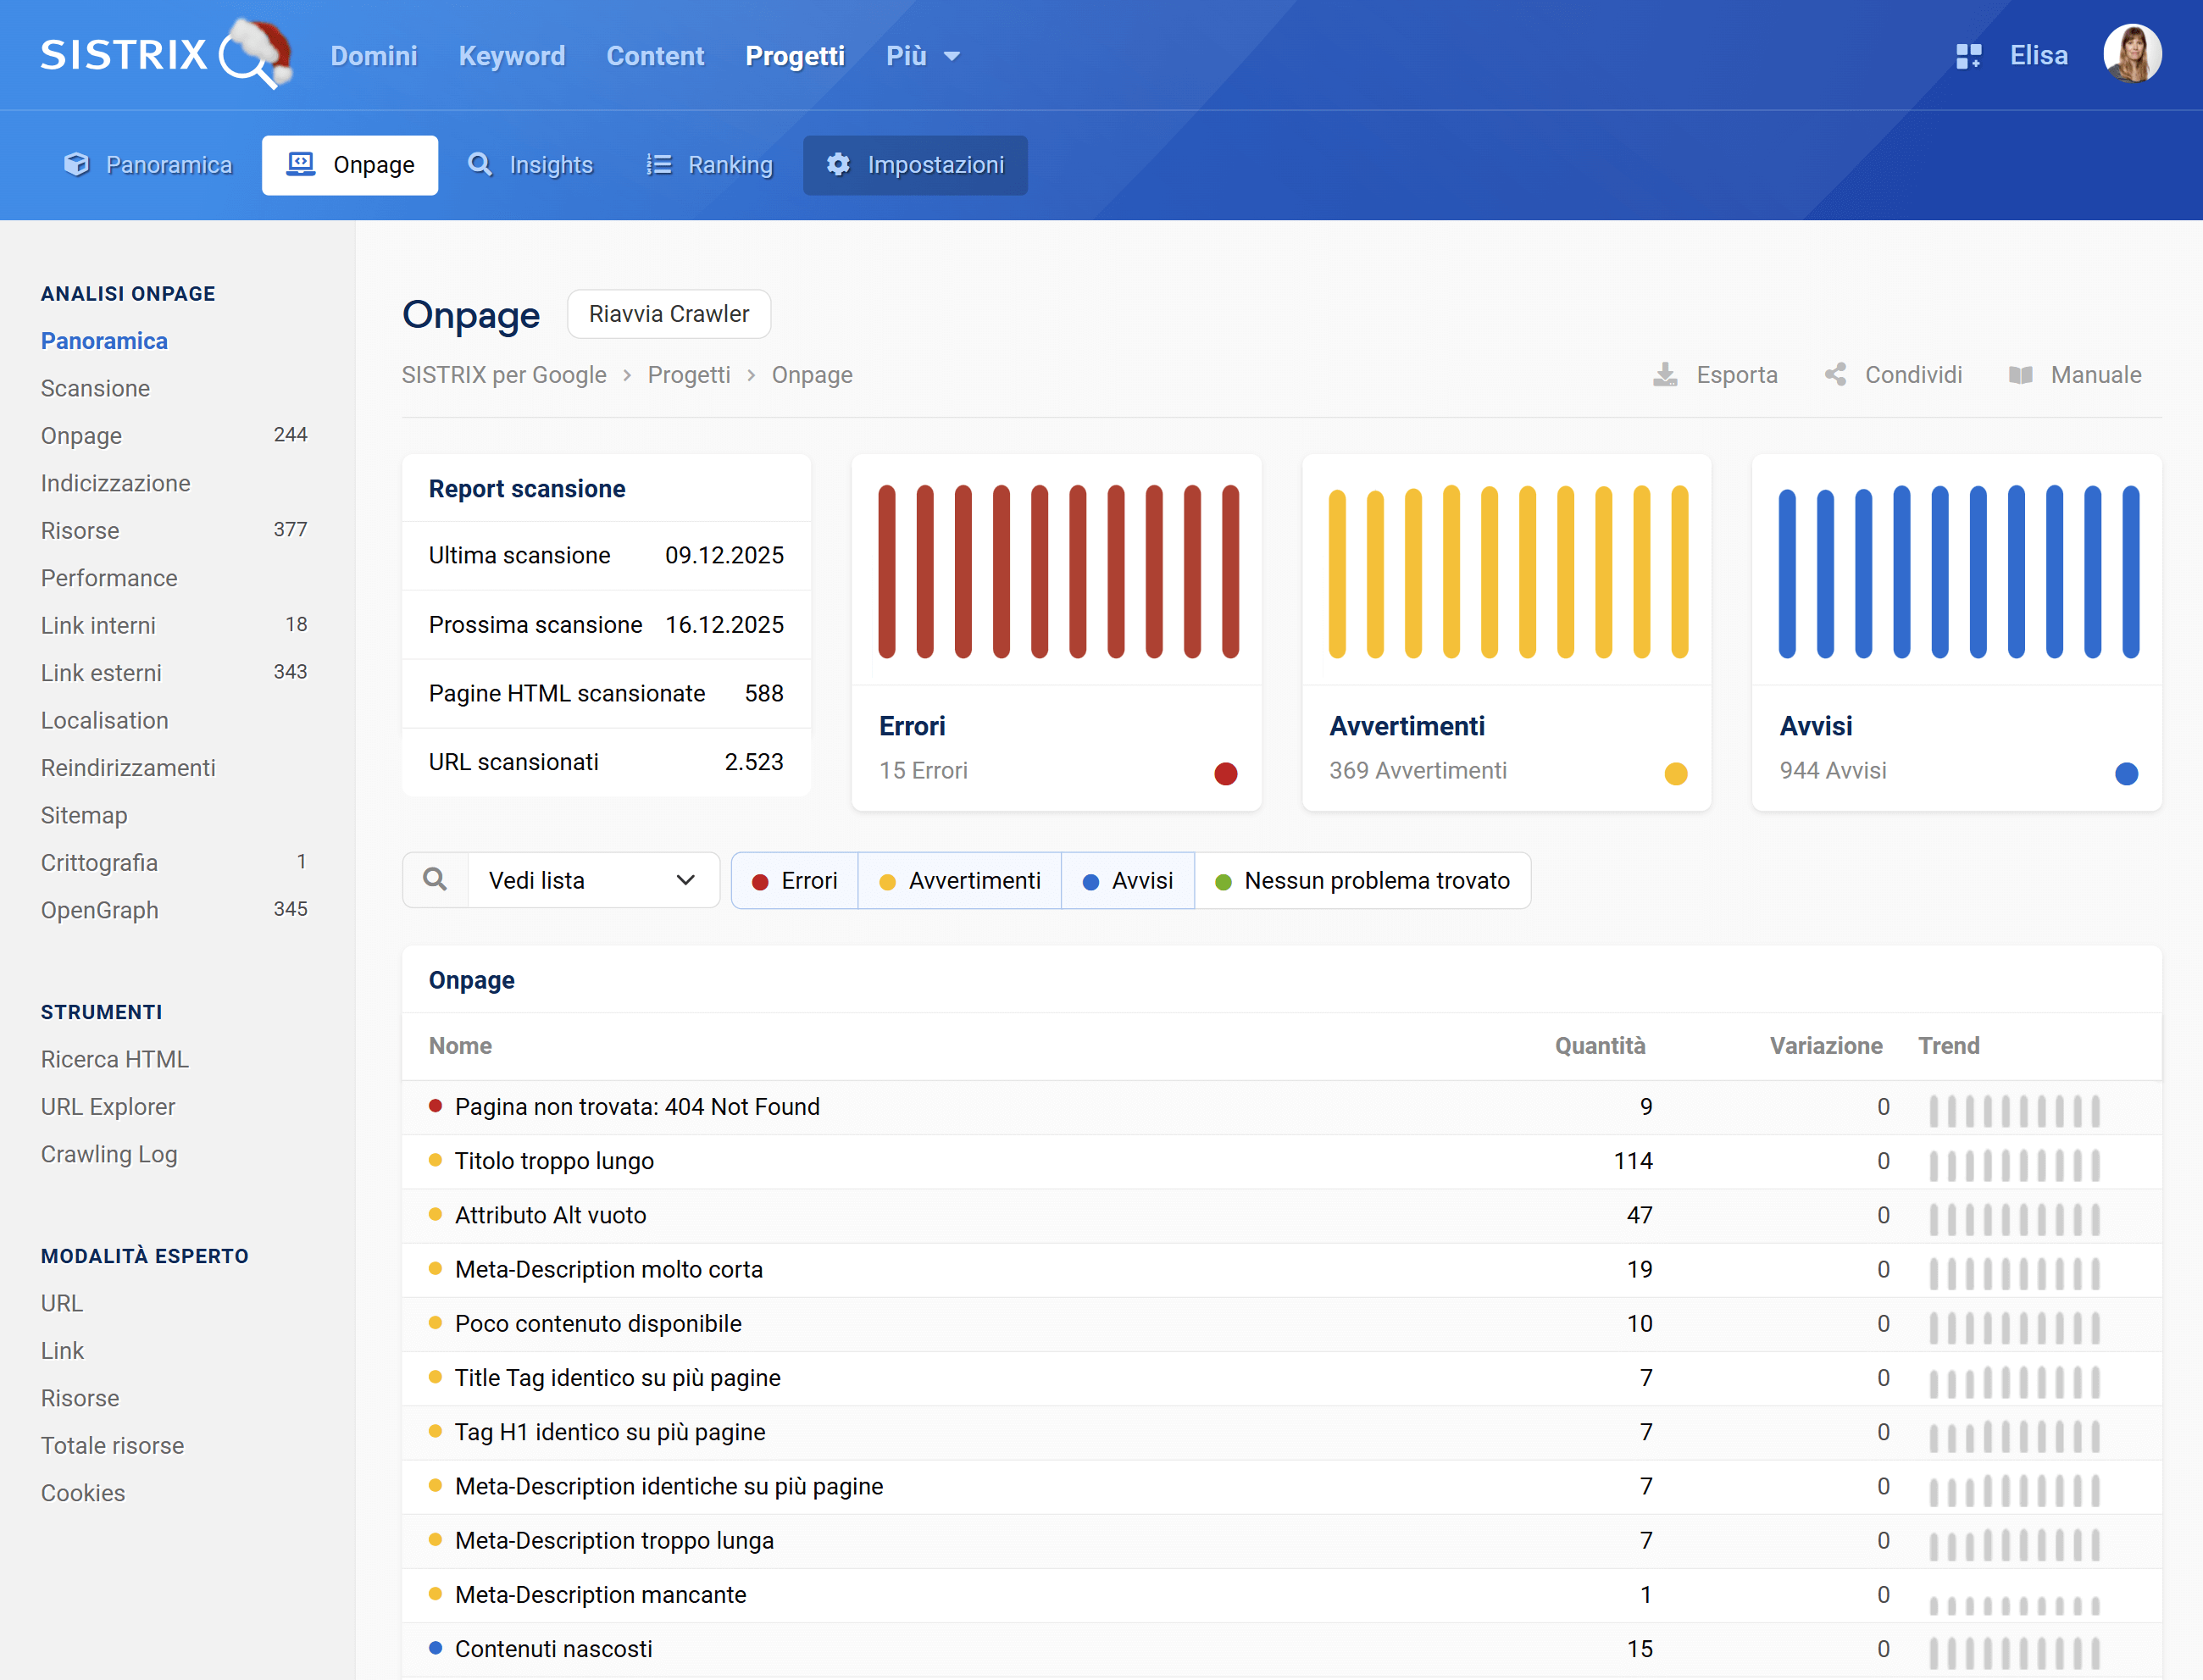Open the Manuale book icon
The height and width of the screenshot is (1680, 2203).
2022,374
